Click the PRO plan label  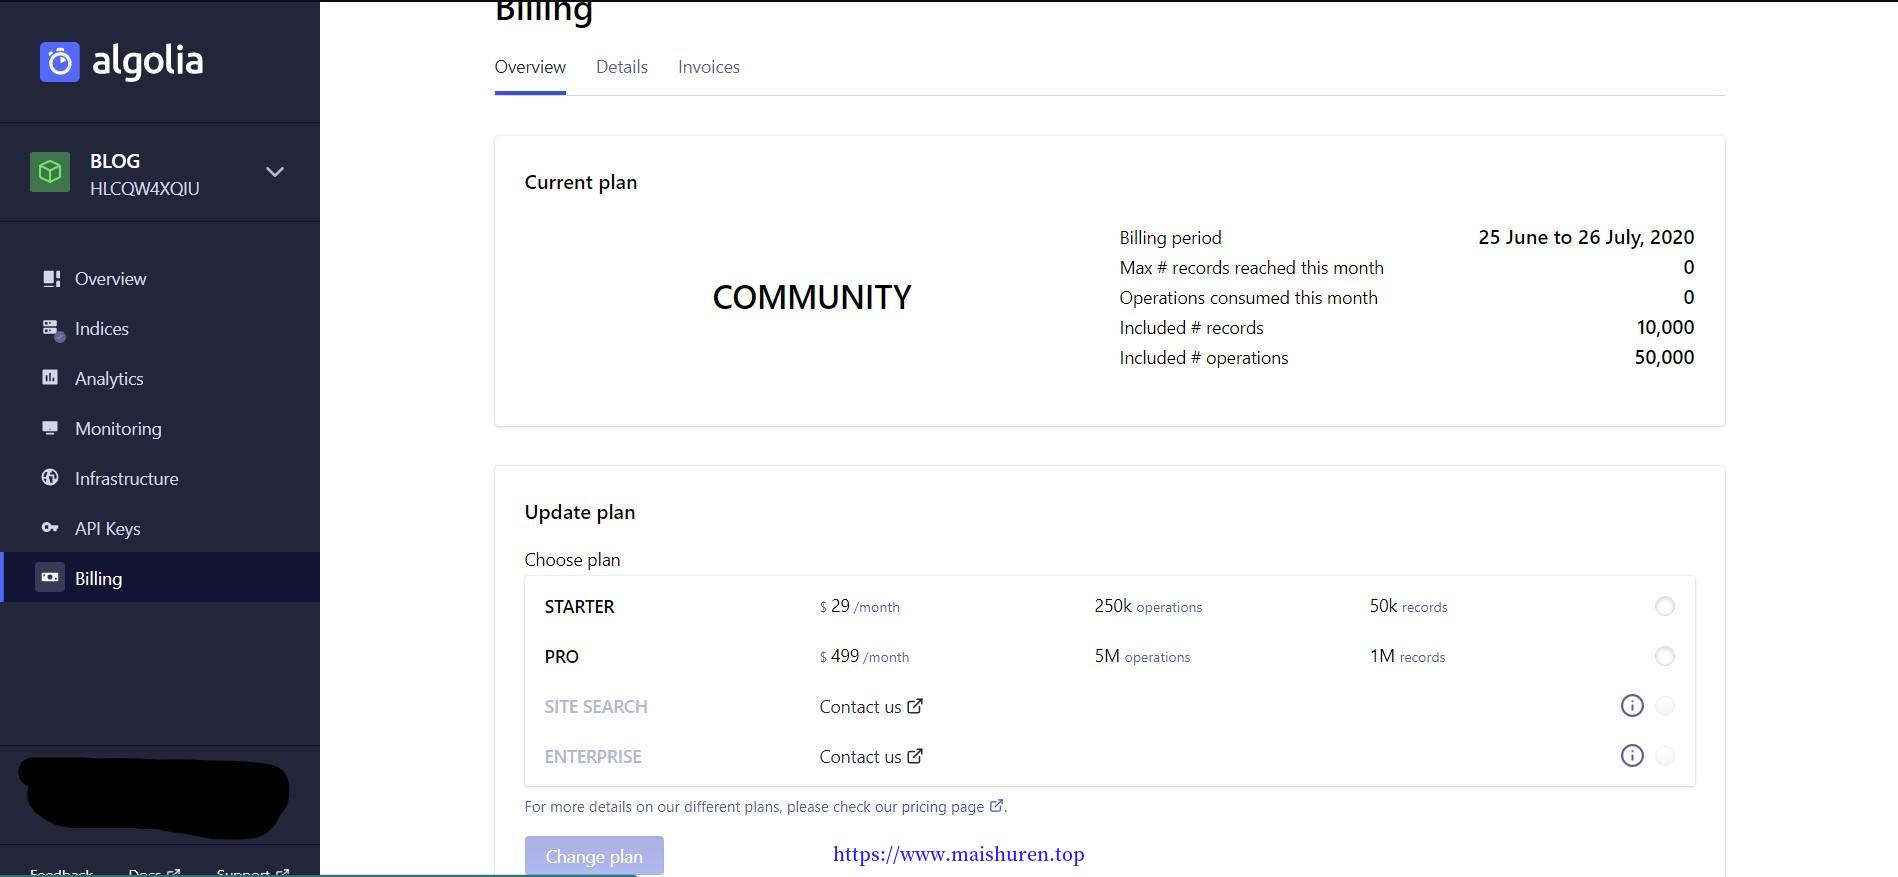coord(562,657)
